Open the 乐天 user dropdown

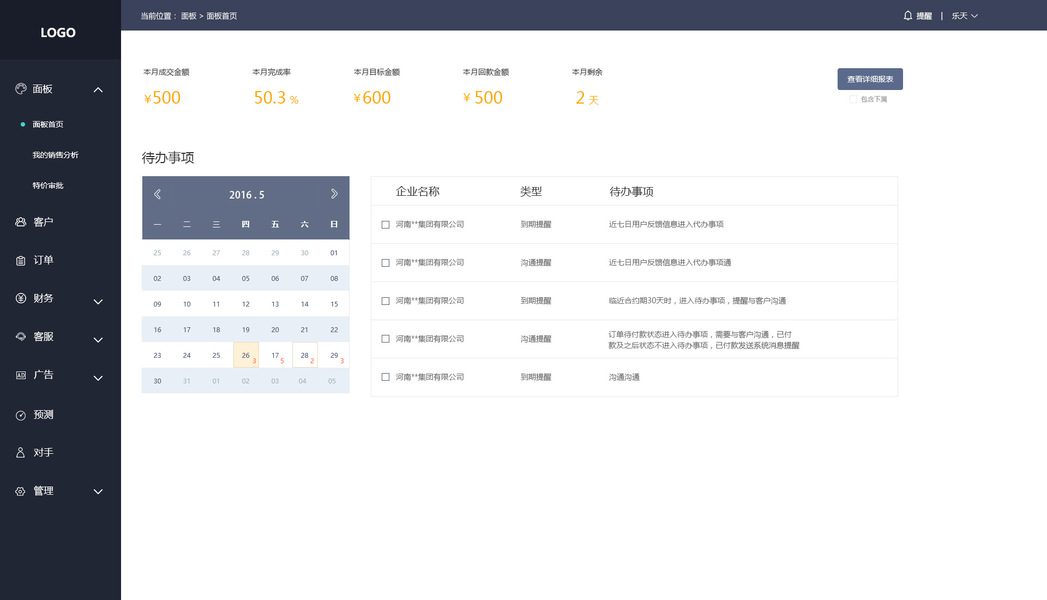(964, 15)
